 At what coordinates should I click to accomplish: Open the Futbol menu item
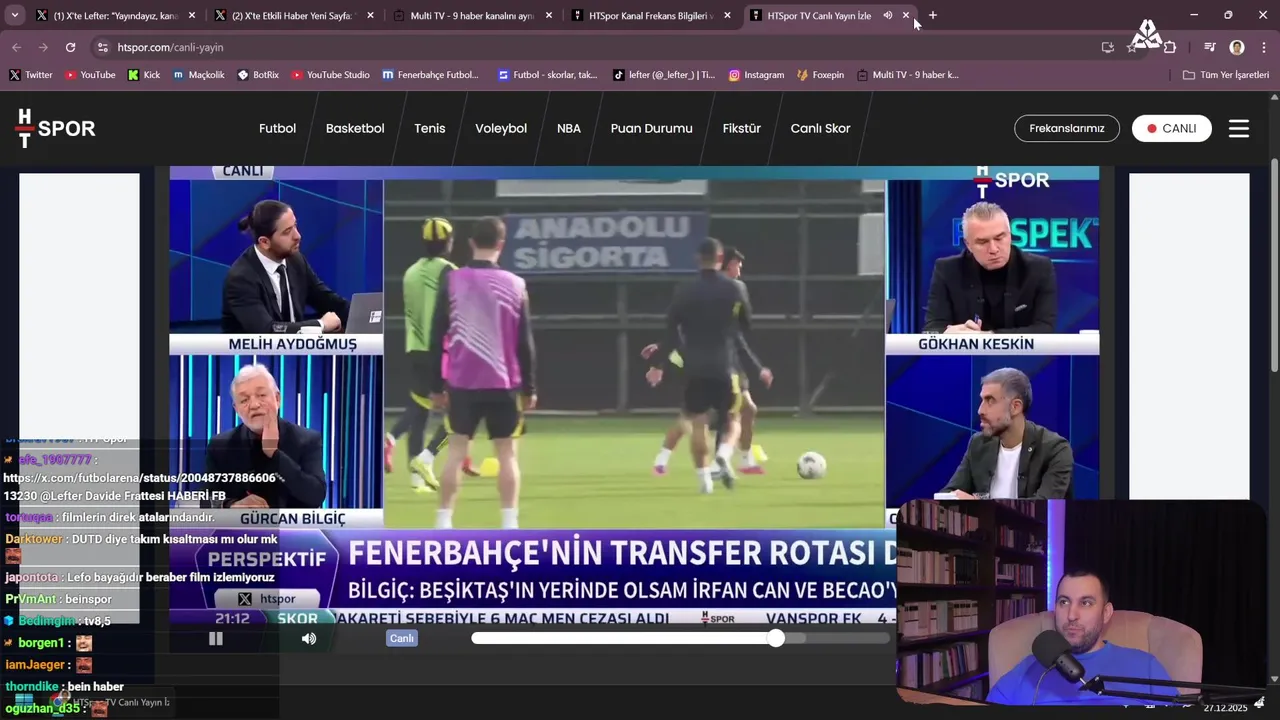[277, 128]
